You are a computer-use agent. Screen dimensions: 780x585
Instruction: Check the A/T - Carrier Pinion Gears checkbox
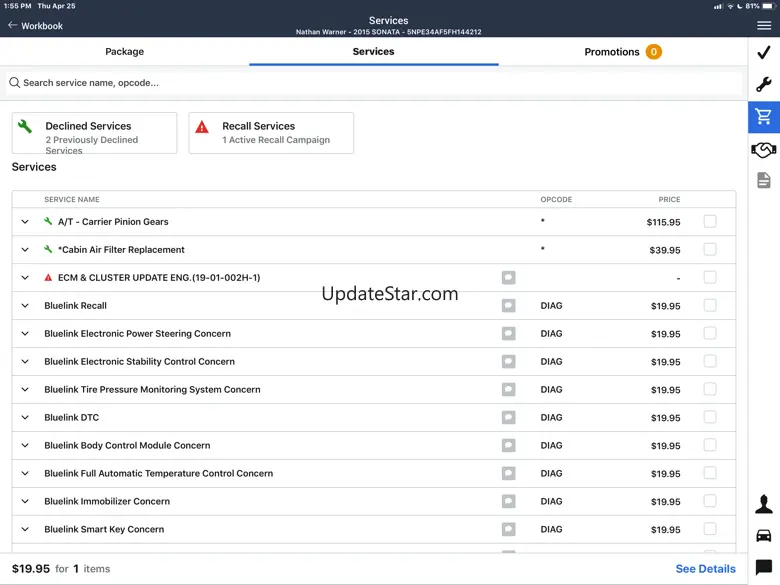[x=710, y=222]
